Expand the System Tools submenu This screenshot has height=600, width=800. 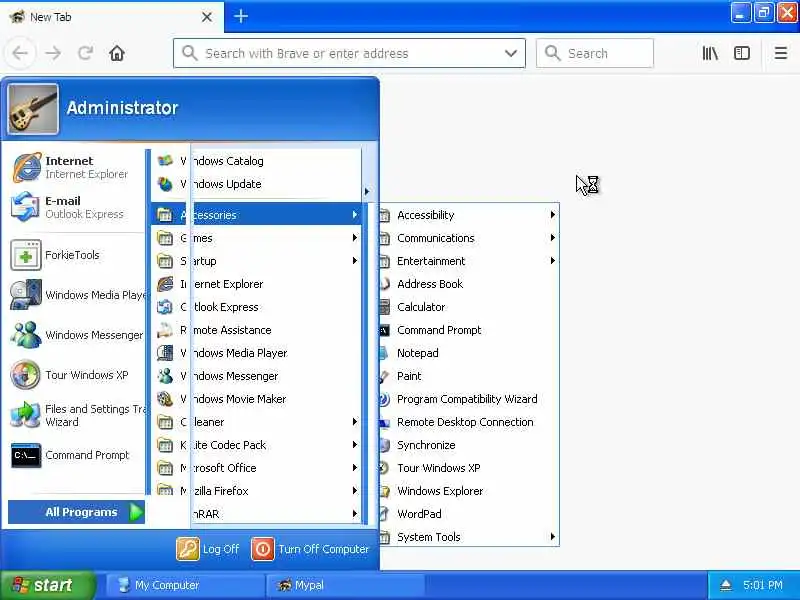[469, 536]
